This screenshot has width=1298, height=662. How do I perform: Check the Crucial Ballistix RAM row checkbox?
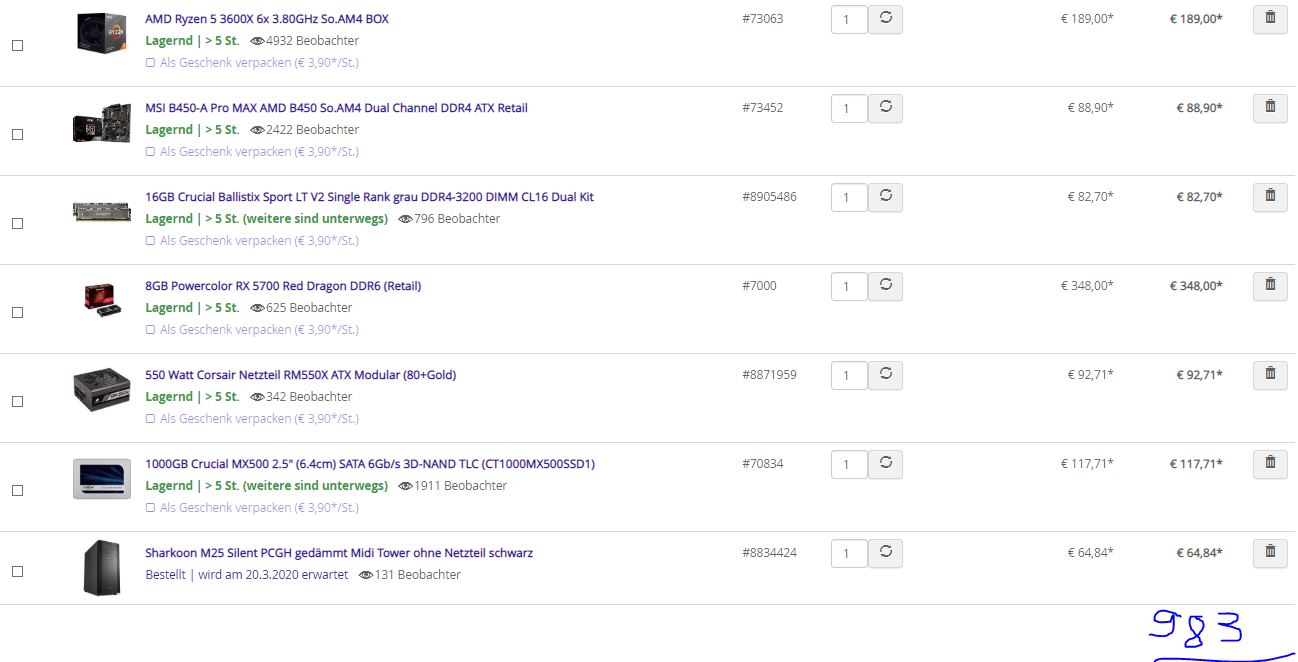coord(17,224)
